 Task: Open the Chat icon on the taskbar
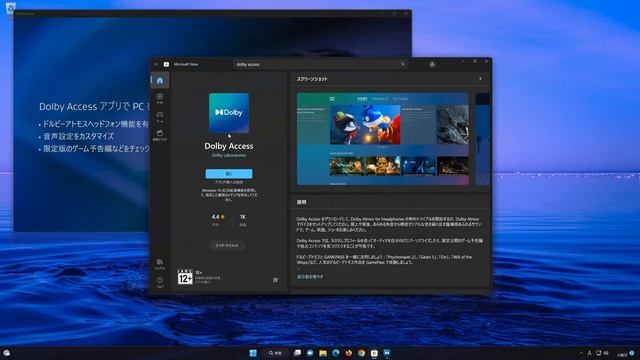pos(310,353)
